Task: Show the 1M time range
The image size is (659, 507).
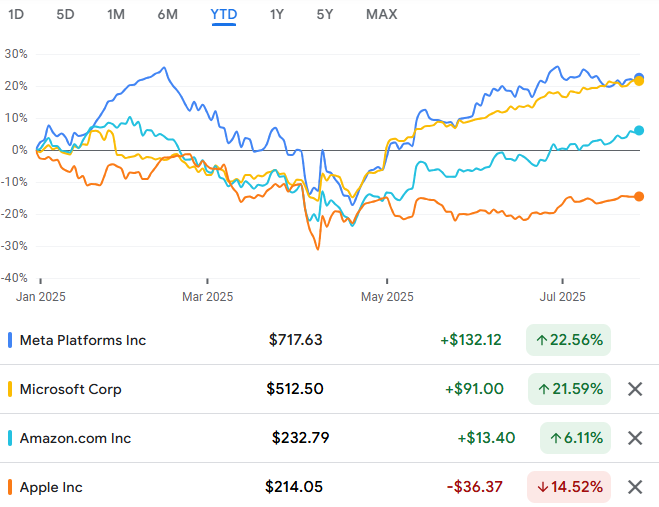Action: [x=116, y=14]
